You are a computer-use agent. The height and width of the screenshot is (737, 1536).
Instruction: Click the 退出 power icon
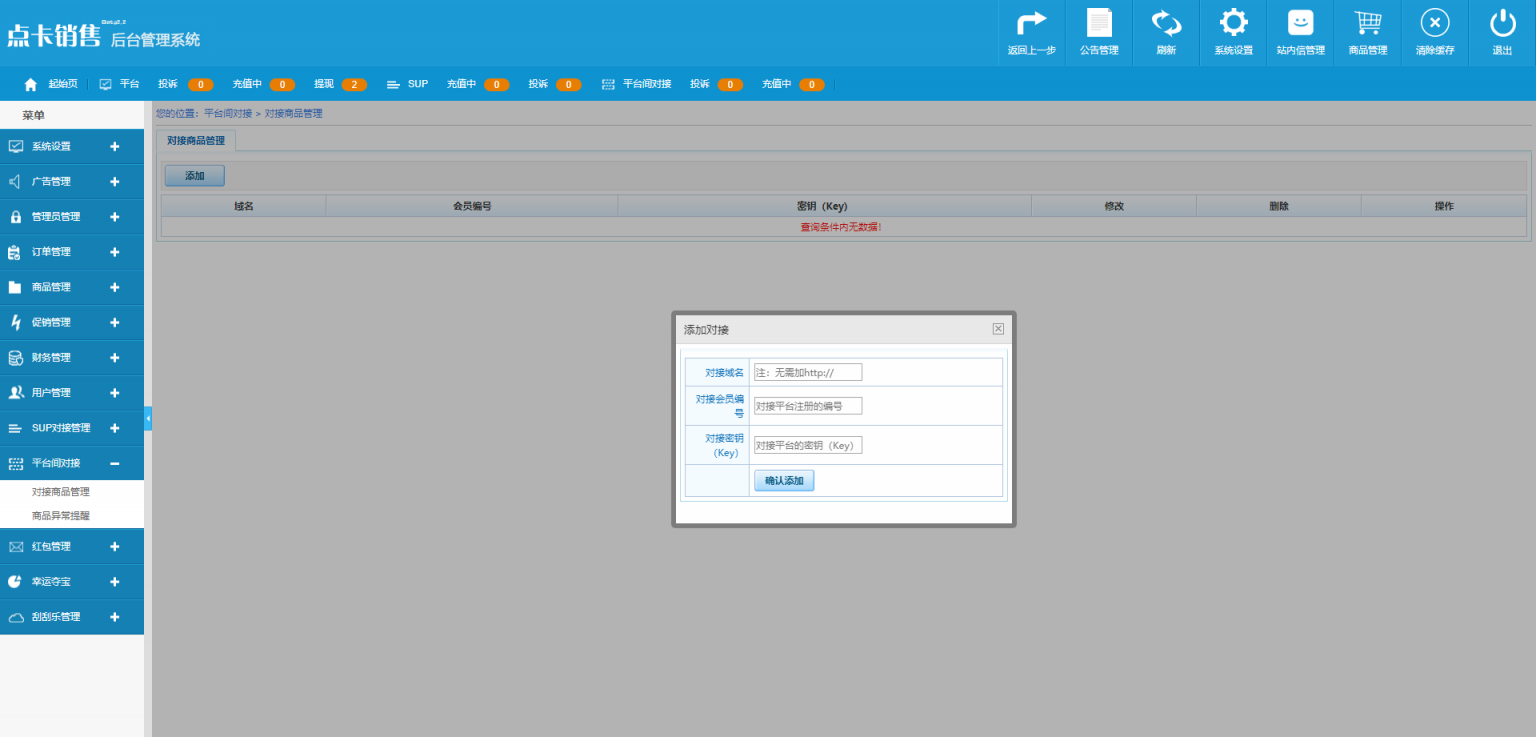(x=1502, y=23)
